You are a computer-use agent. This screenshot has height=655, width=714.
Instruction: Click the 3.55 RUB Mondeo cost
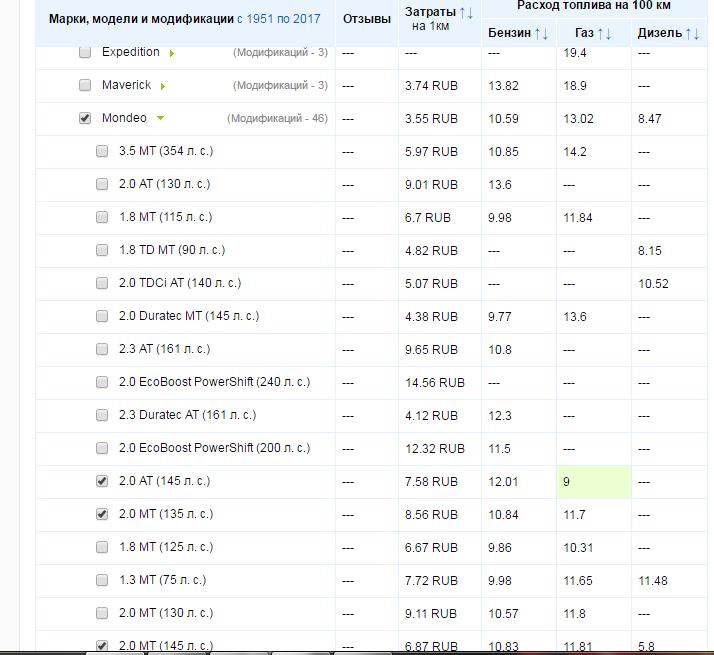click(x=431, y=119)
